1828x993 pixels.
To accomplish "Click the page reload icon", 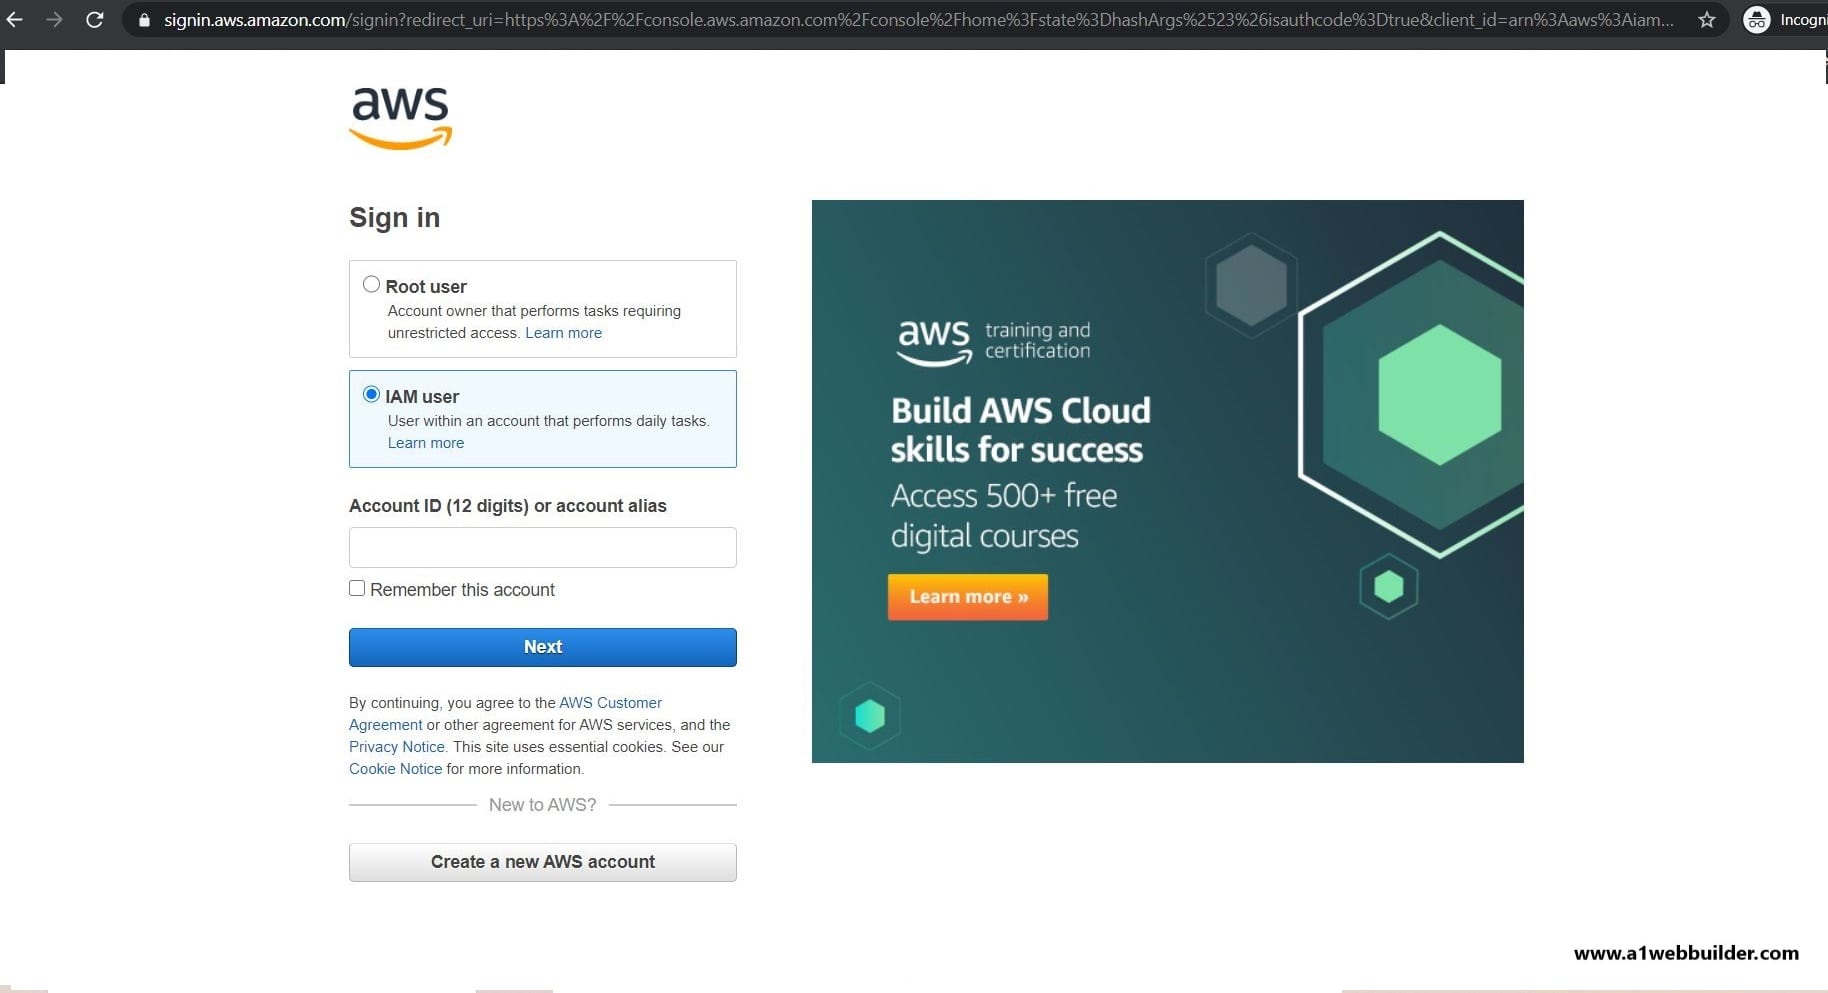I will (95, 20).
